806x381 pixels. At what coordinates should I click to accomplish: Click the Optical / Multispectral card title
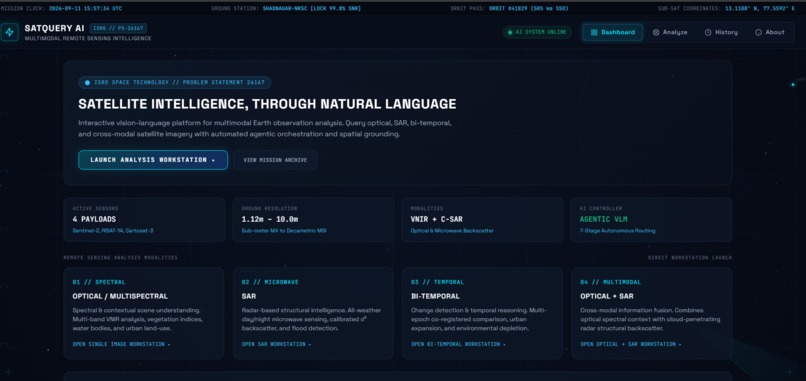[120, 296]
